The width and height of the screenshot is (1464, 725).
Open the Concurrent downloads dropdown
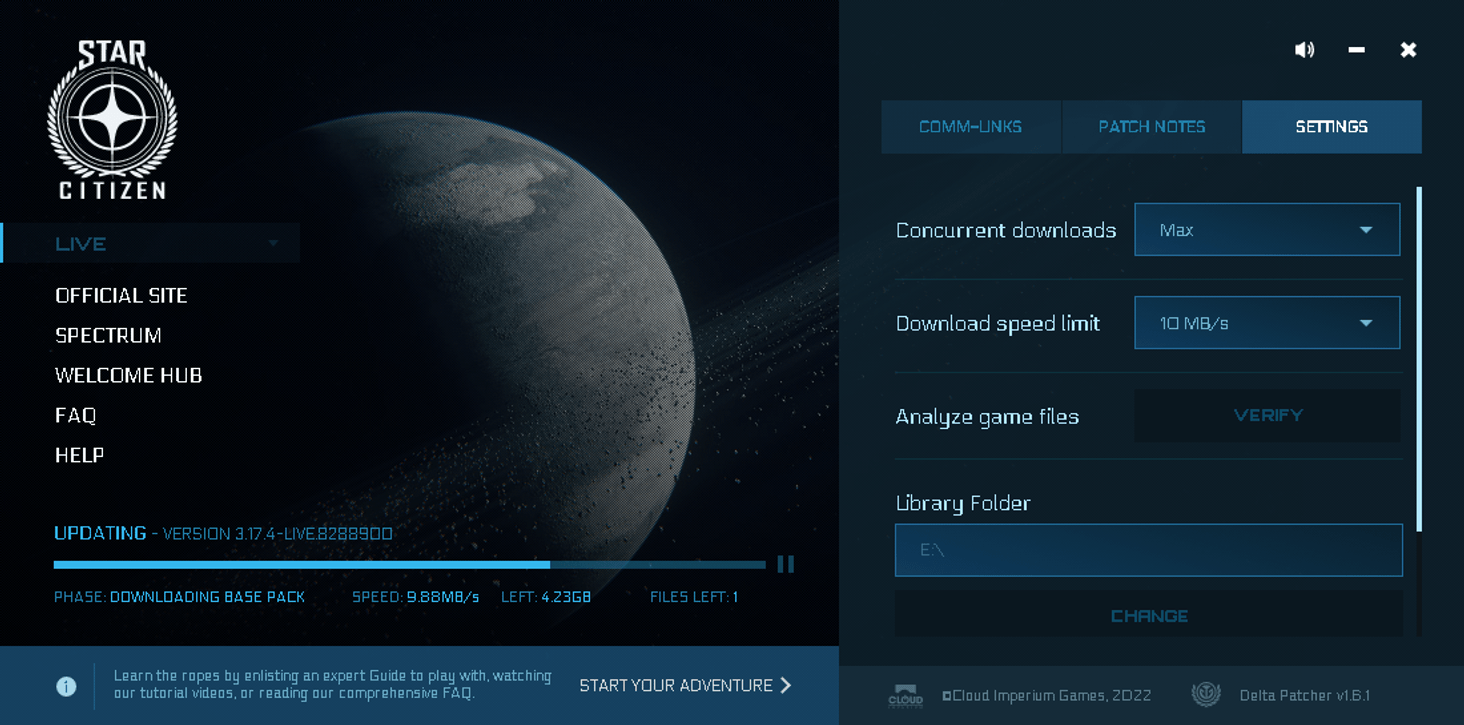click(1266, 230)
